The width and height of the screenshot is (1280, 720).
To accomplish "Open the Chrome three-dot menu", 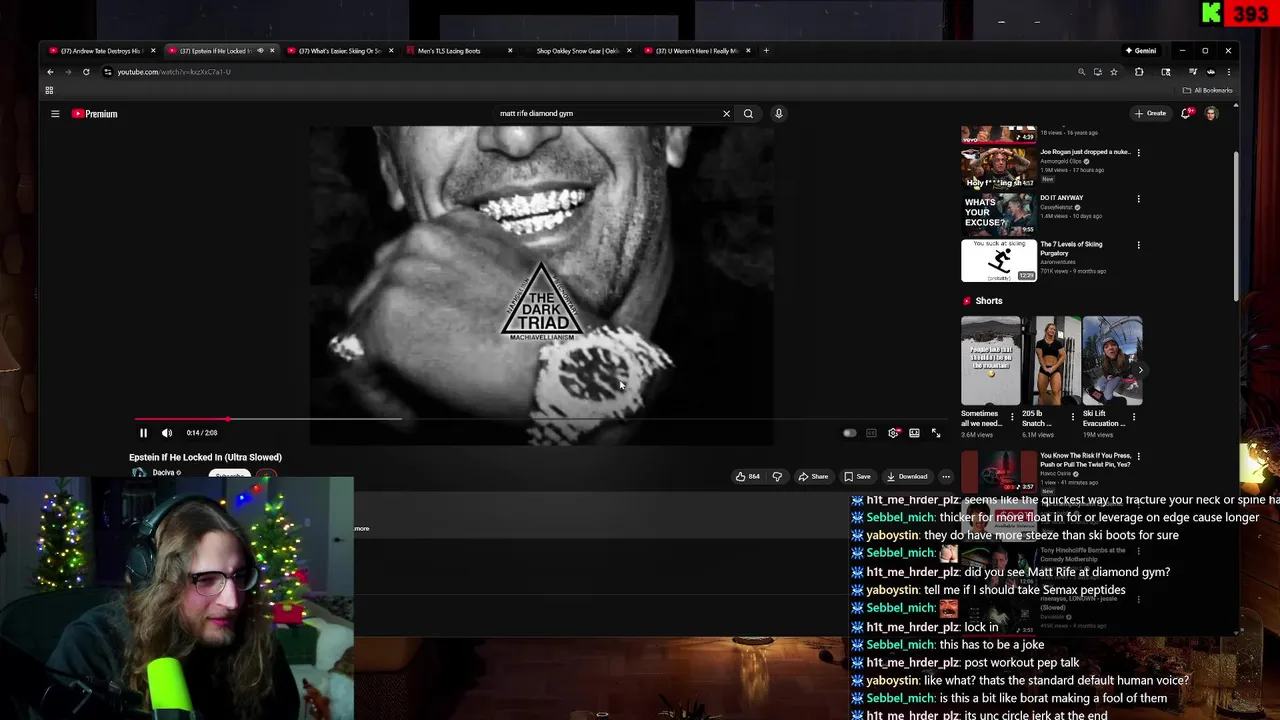I will [1229, 72].
